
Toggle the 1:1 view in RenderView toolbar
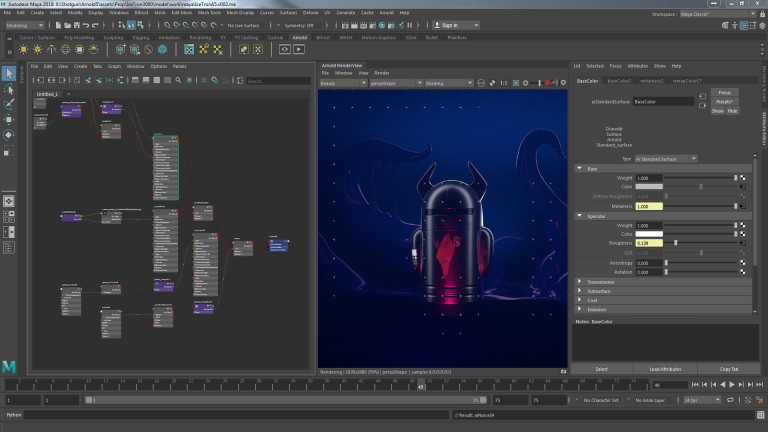(x=504, y=83)
